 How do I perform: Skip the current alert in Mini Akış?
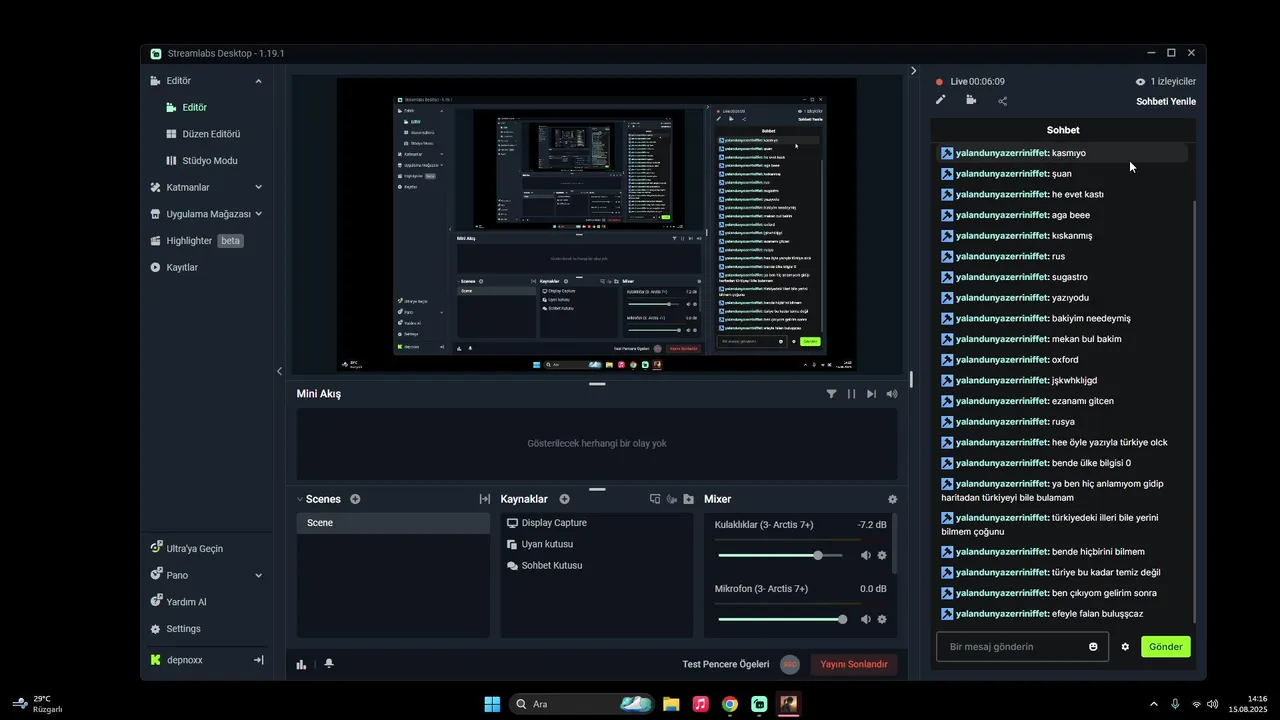pyautogui.click(x=871, y=394)
